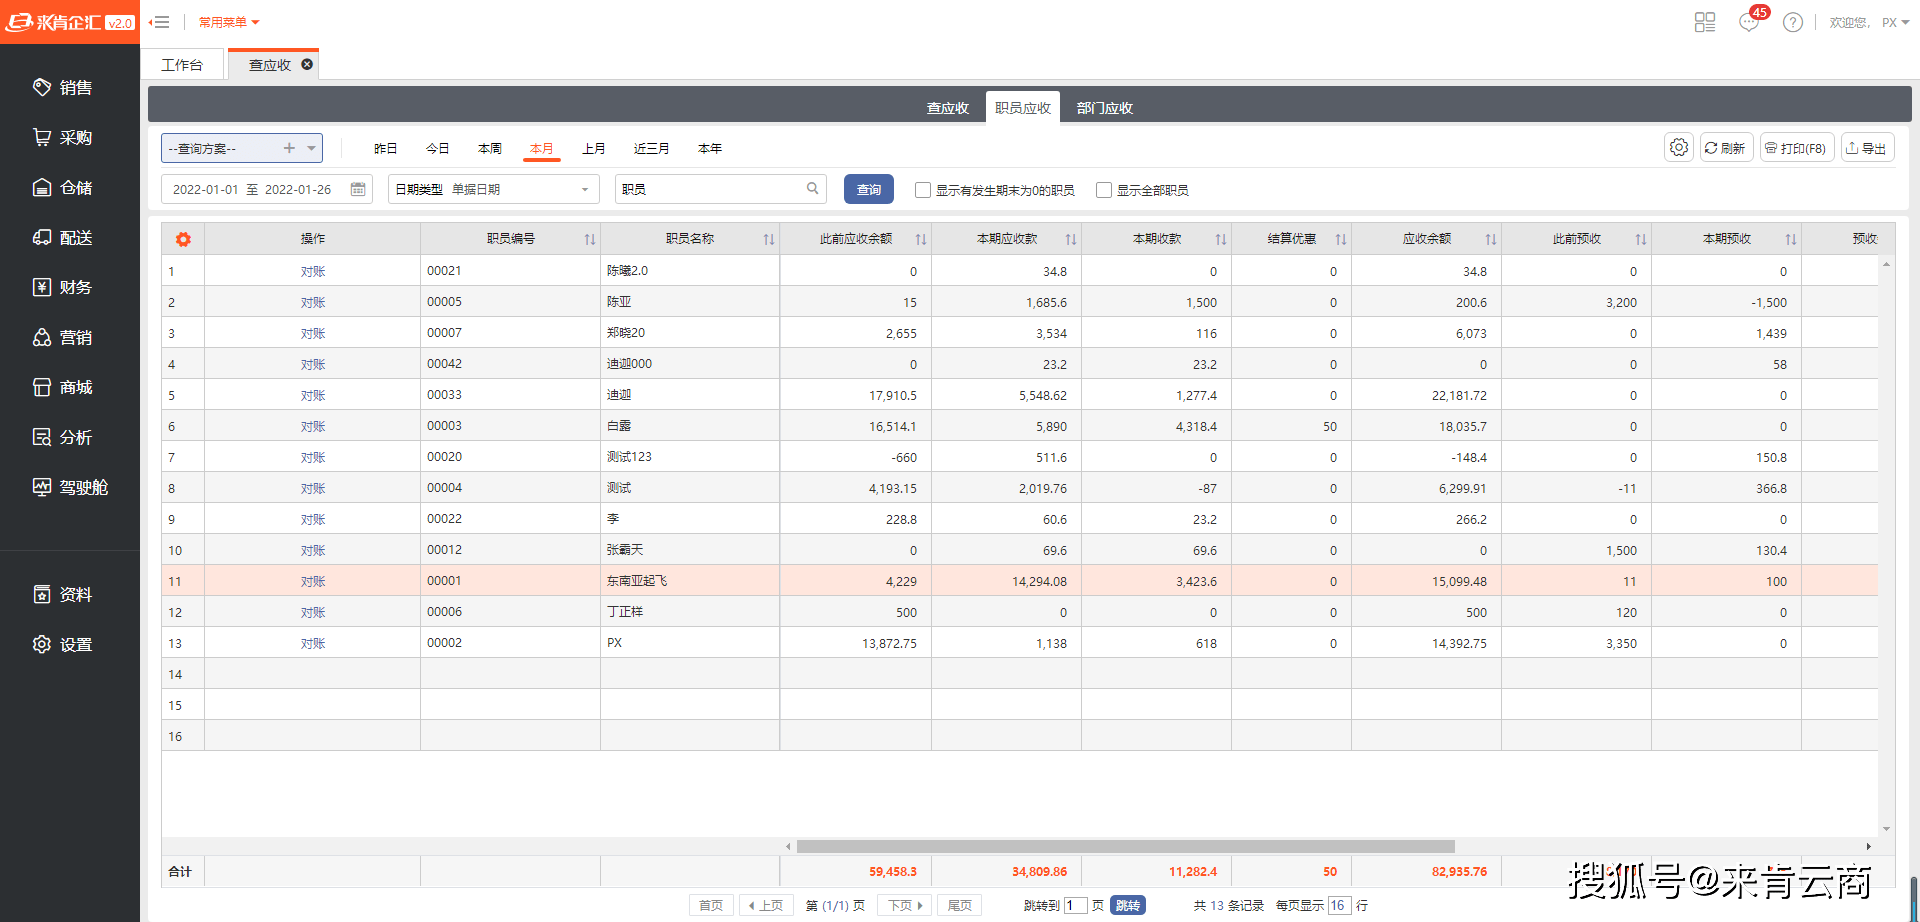Open the 资料 sidebar module
The width and height of the screenshot is (1920, 922).
coord(62,595)
